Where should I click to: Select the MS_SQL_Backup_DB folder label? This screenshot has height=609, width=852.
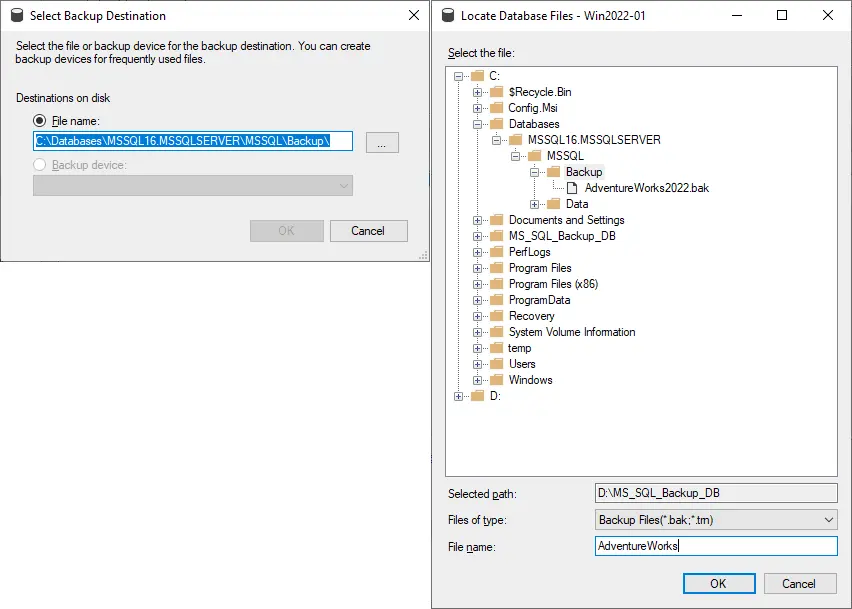[x=562, y=236]
